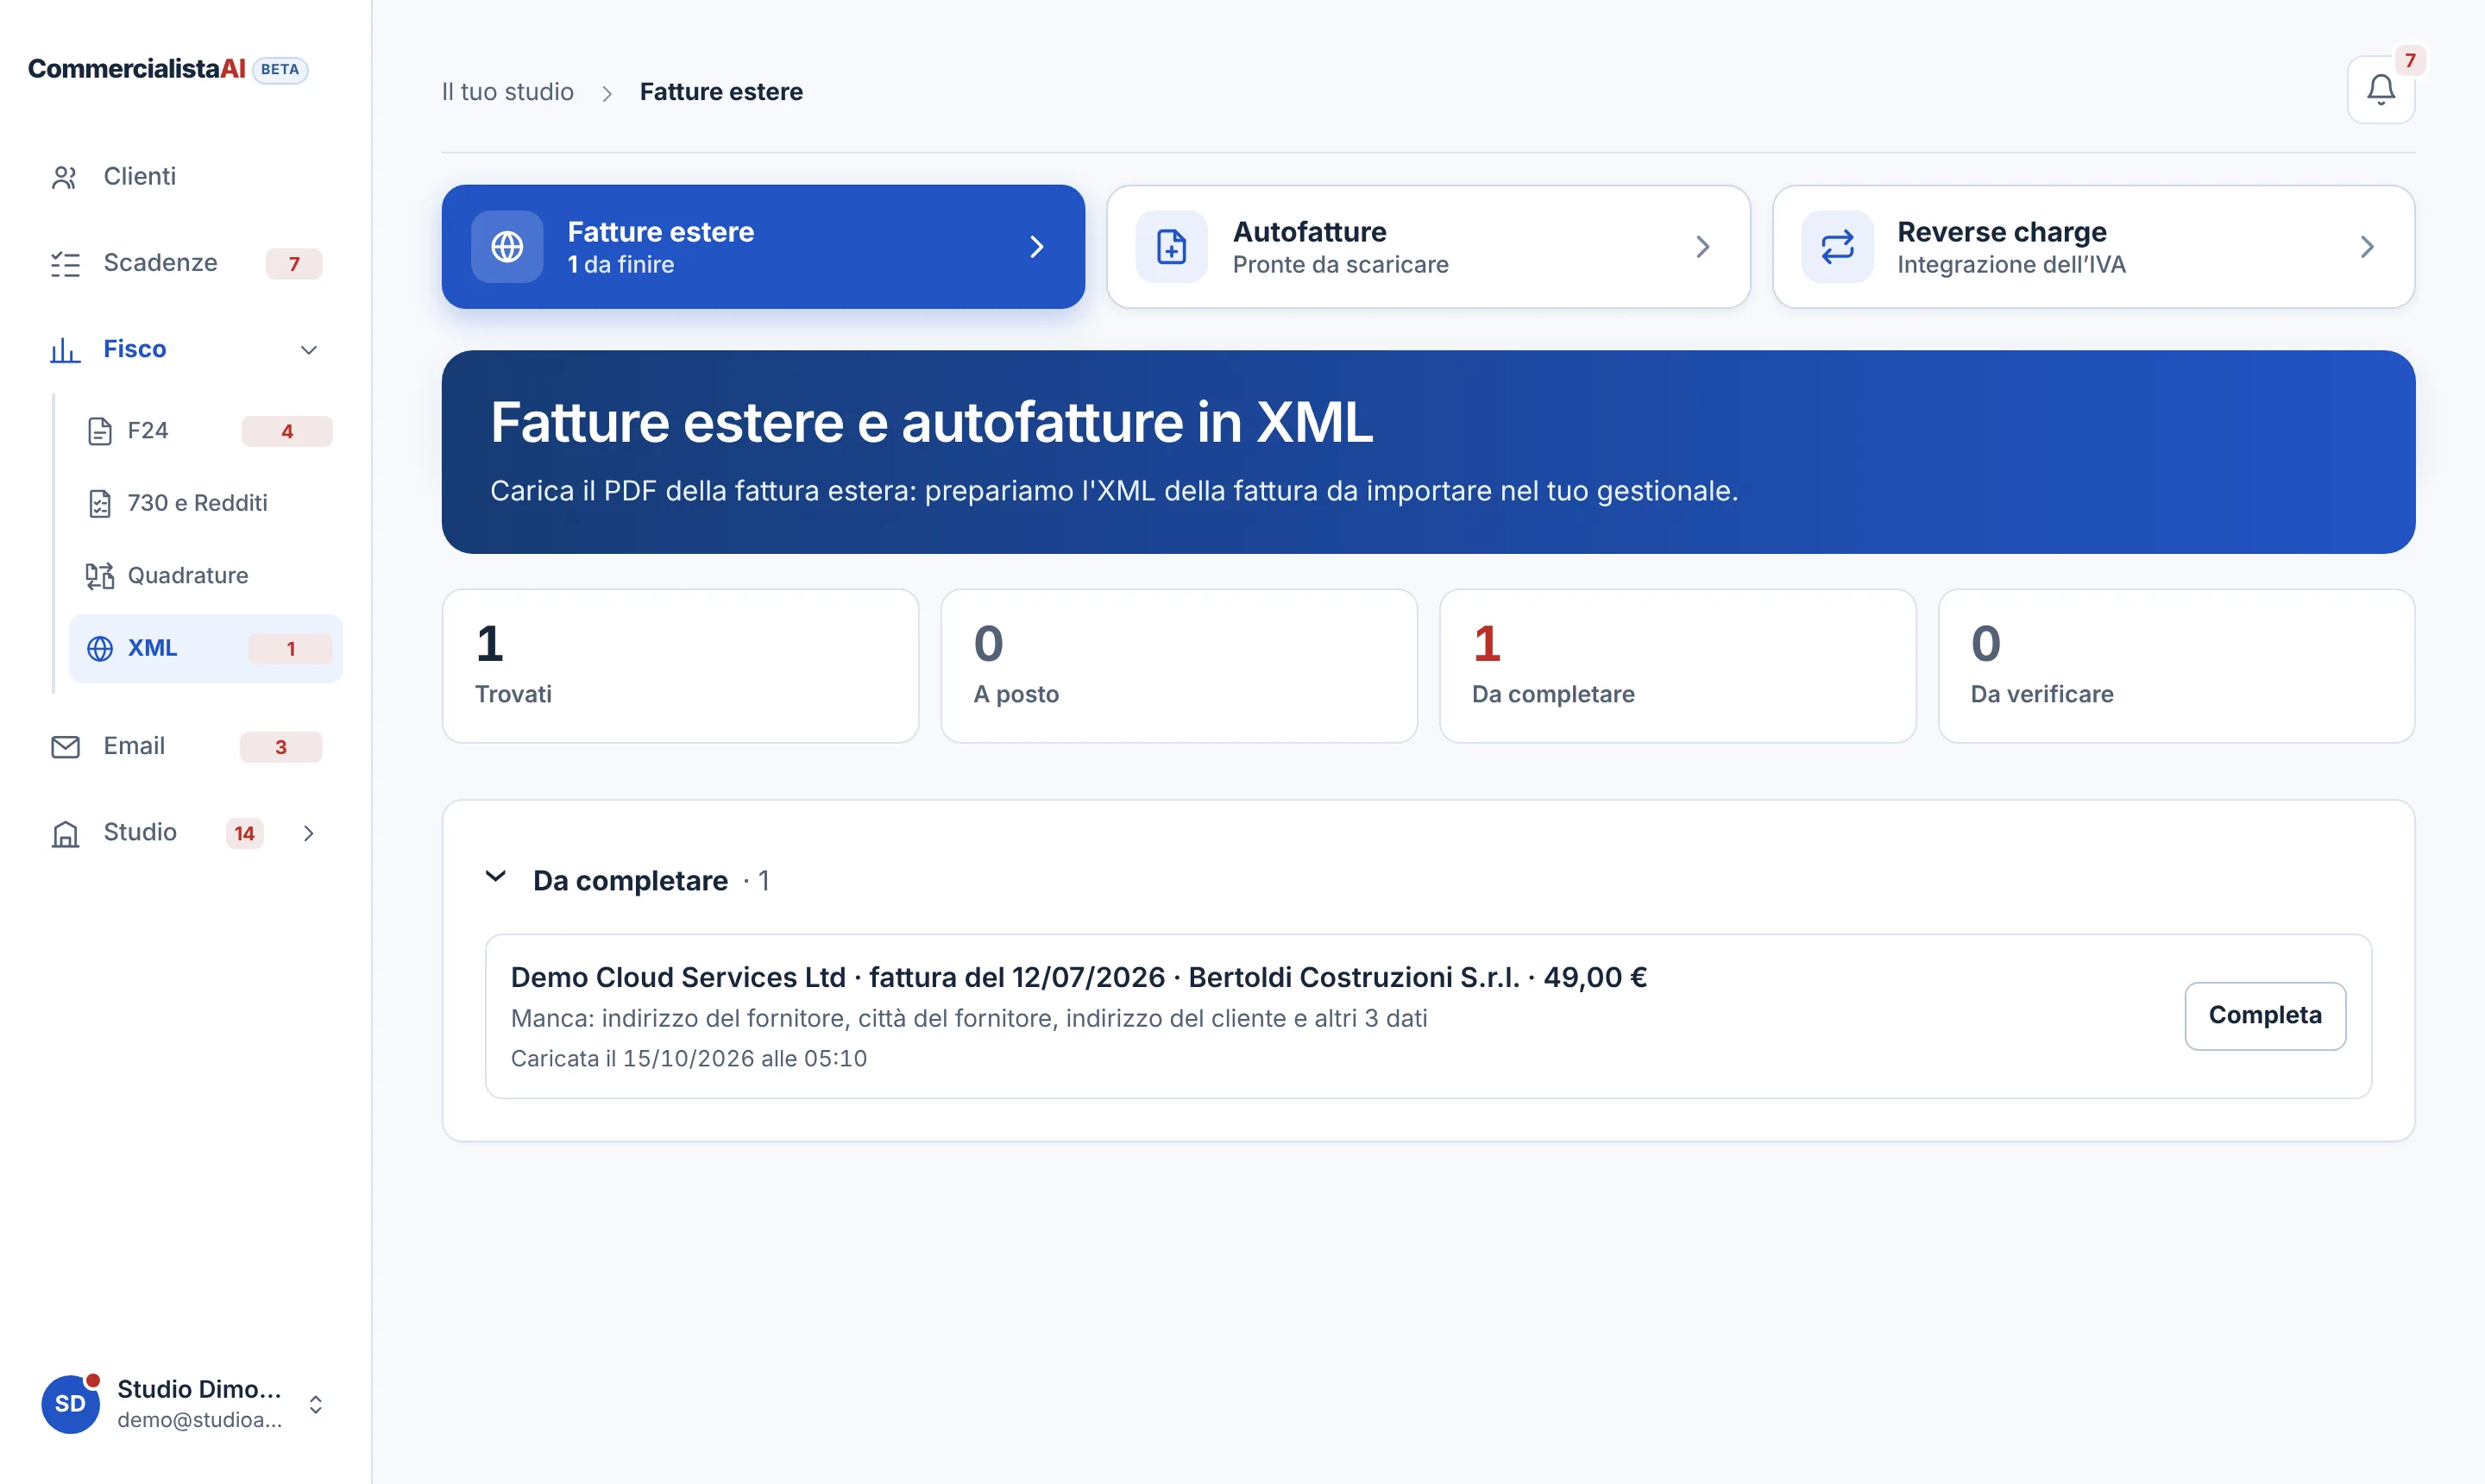
Task: Click 'Caricata il 15/10/2026 alle 05:10'
Action: 689,1058
